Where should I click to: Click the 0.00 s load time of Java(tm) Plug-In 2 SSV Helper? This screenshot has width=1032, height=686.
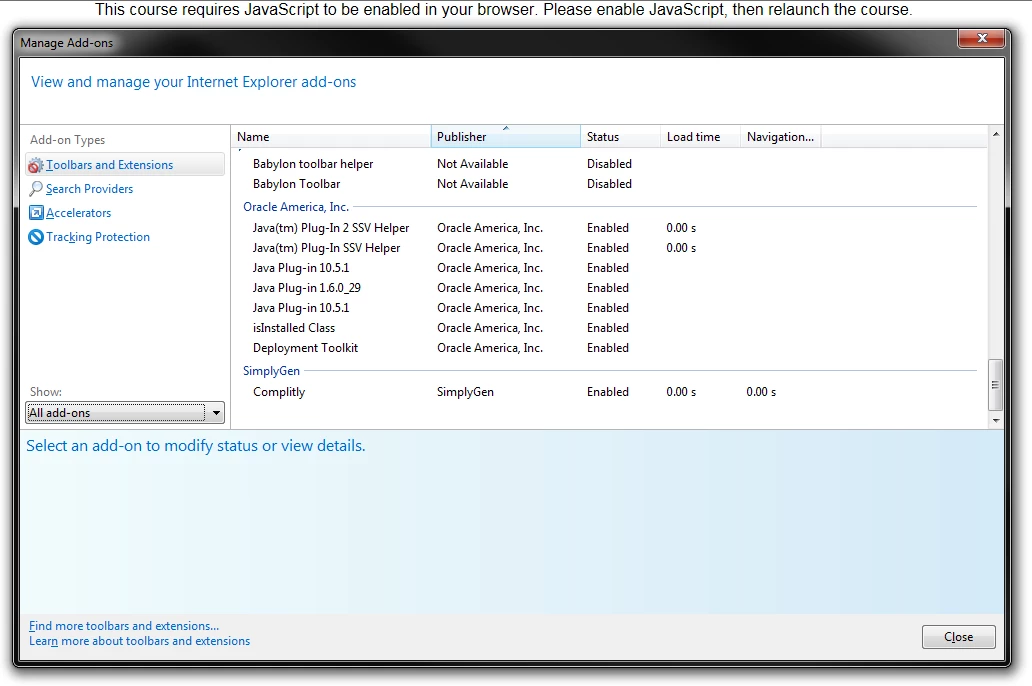tap(681, 228)
